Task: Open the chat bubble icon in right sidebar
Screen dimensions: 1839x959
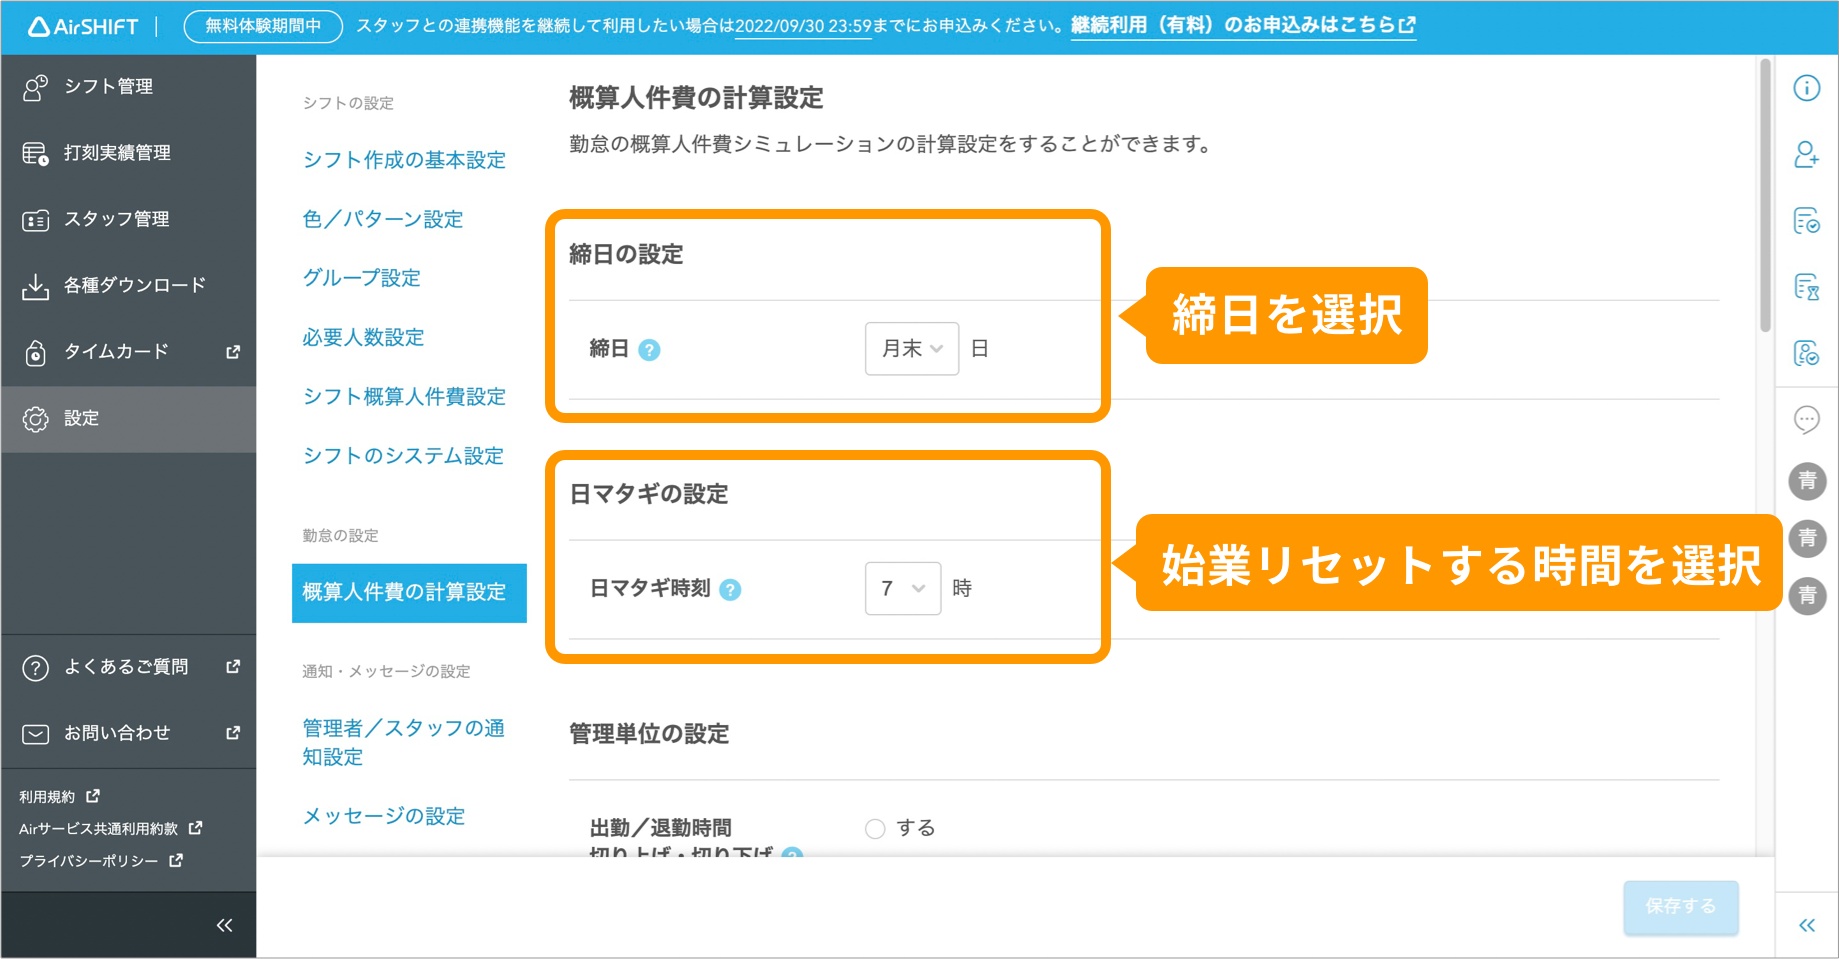Action: click(1806, 419)
